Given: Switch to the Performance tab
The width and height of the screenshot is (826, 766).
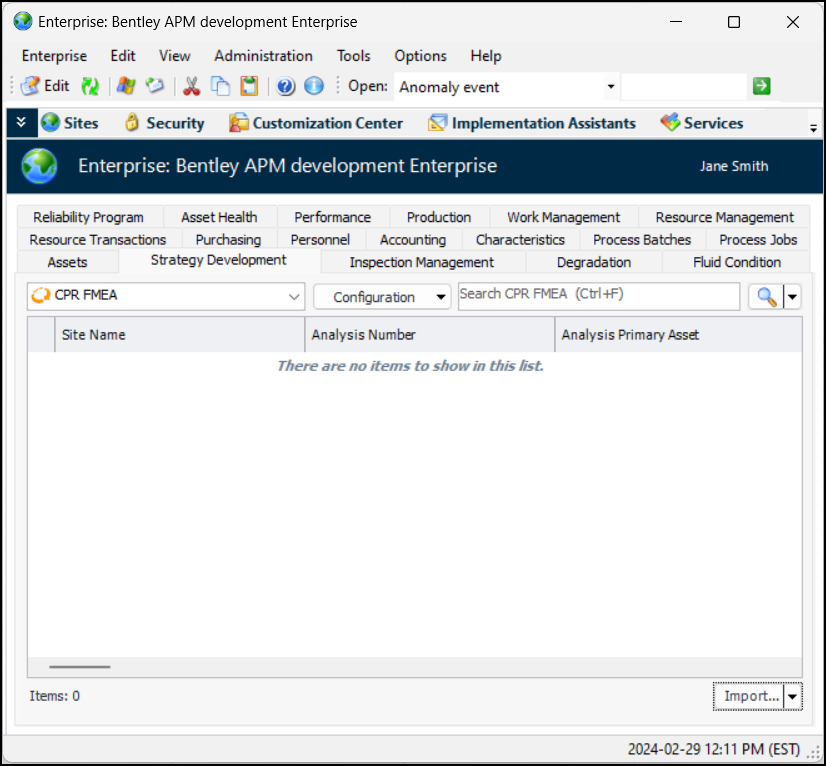Looking at the screenshot, I should click(x=332, y=217).
